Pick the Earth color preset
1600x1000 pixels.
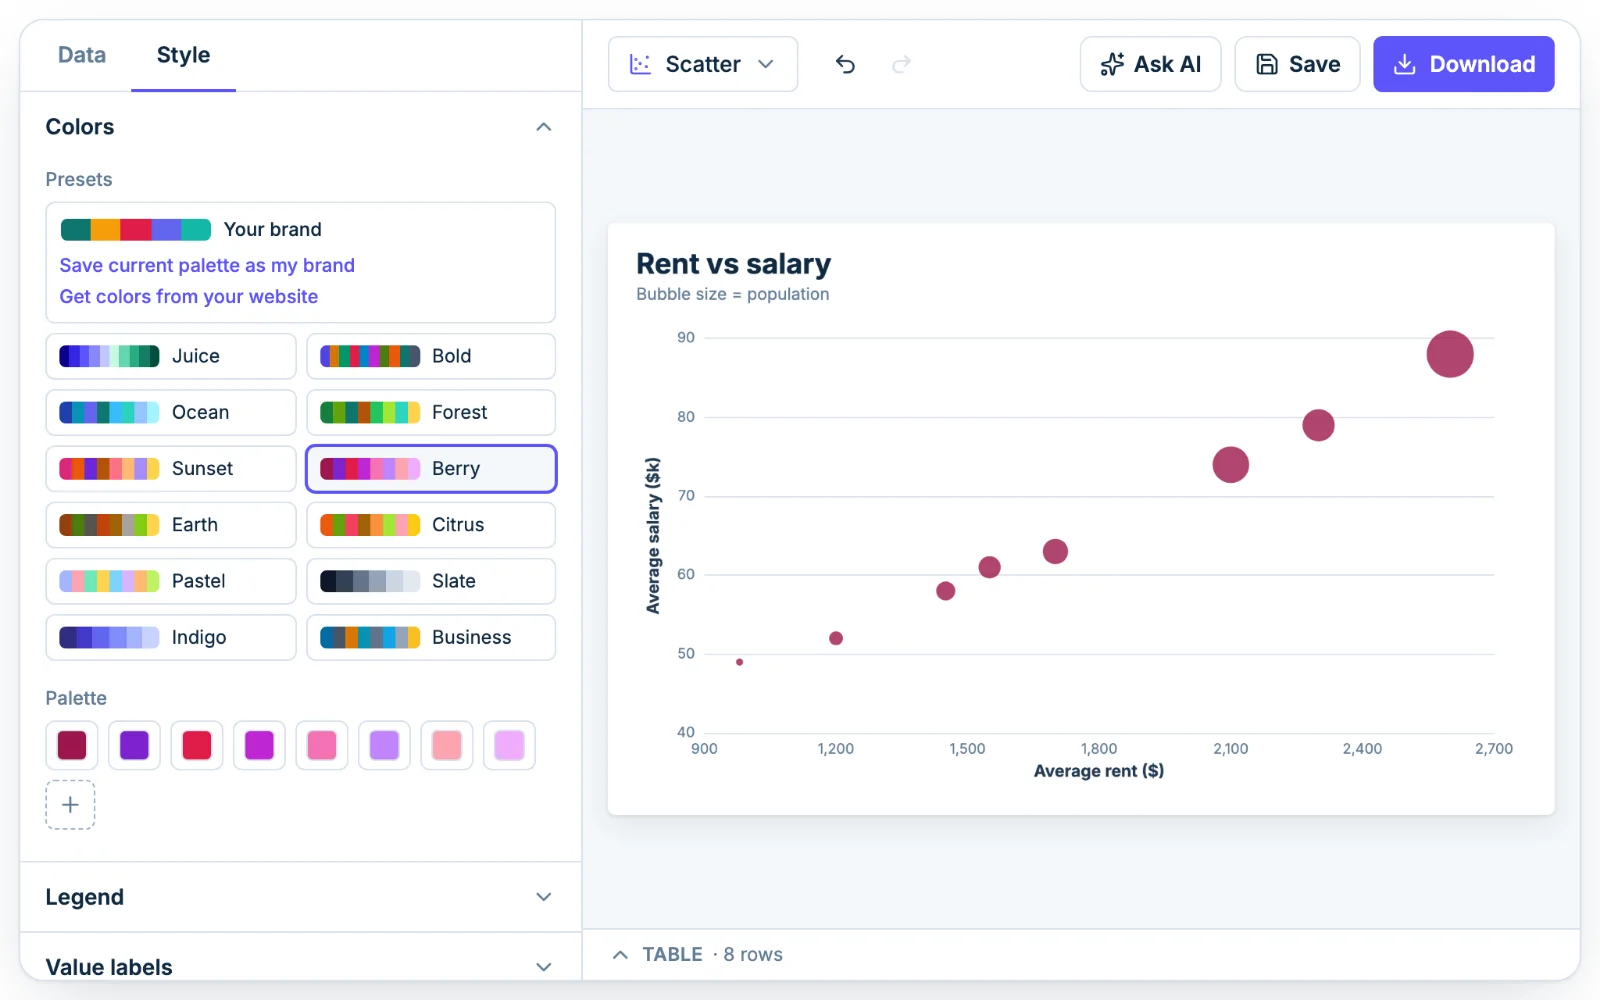(x=171, y=524)
